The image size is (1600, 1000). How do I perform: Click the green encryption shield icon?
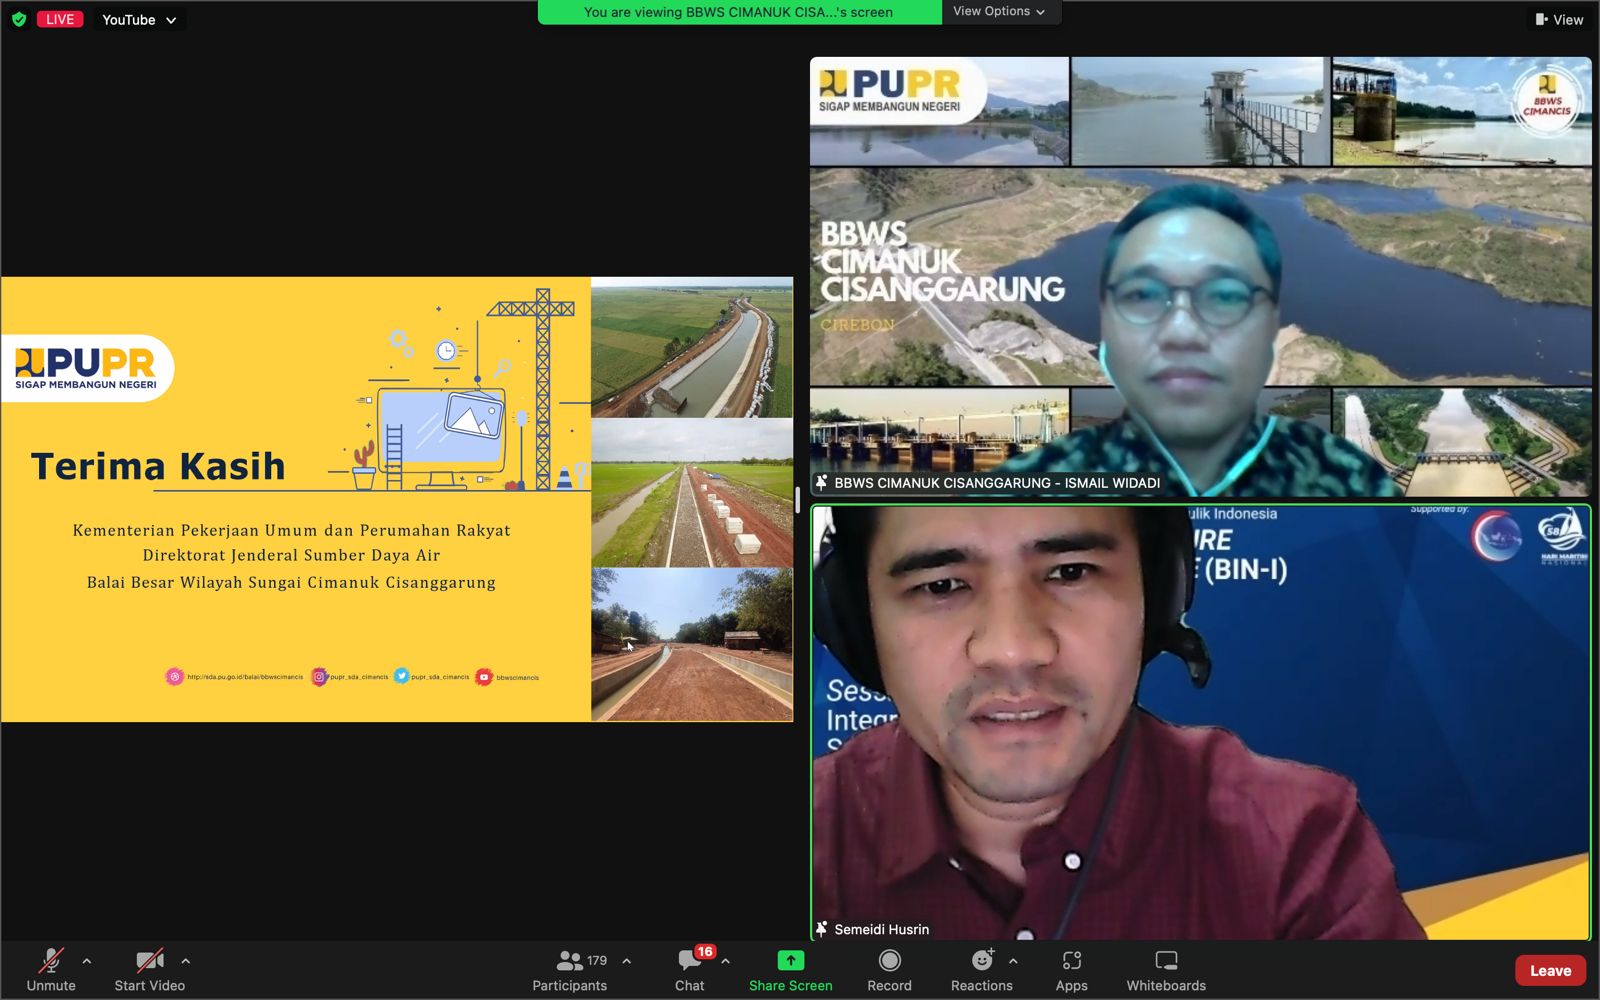[x=19, y=19]
